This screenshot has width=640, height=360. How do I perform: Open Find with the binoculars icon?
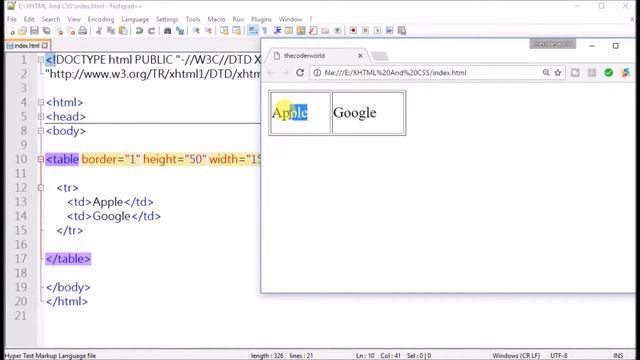point(167,31)
